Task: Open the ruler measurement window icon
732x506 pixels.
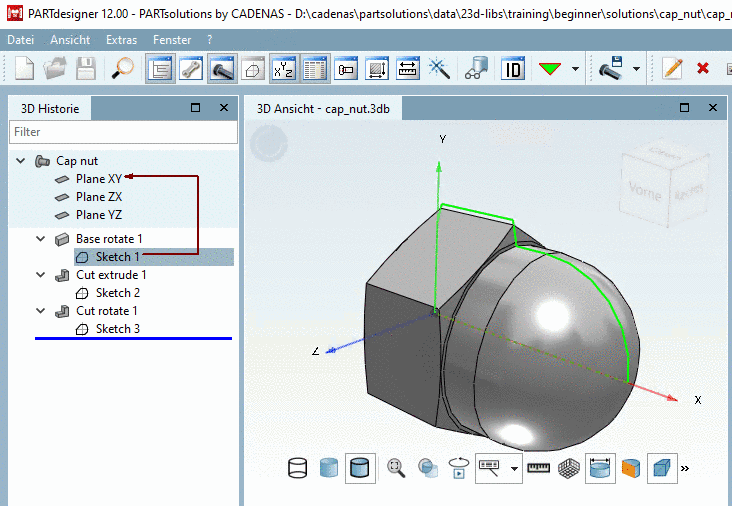Action: click(408, 69)
